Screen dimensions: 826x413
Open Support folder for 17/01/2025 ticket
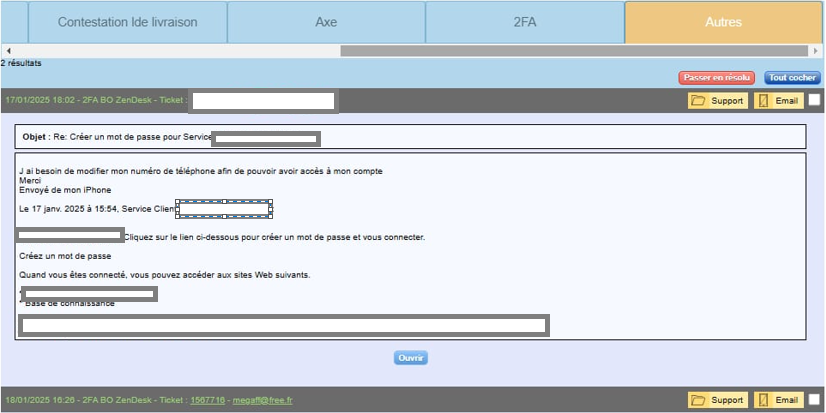717,101
